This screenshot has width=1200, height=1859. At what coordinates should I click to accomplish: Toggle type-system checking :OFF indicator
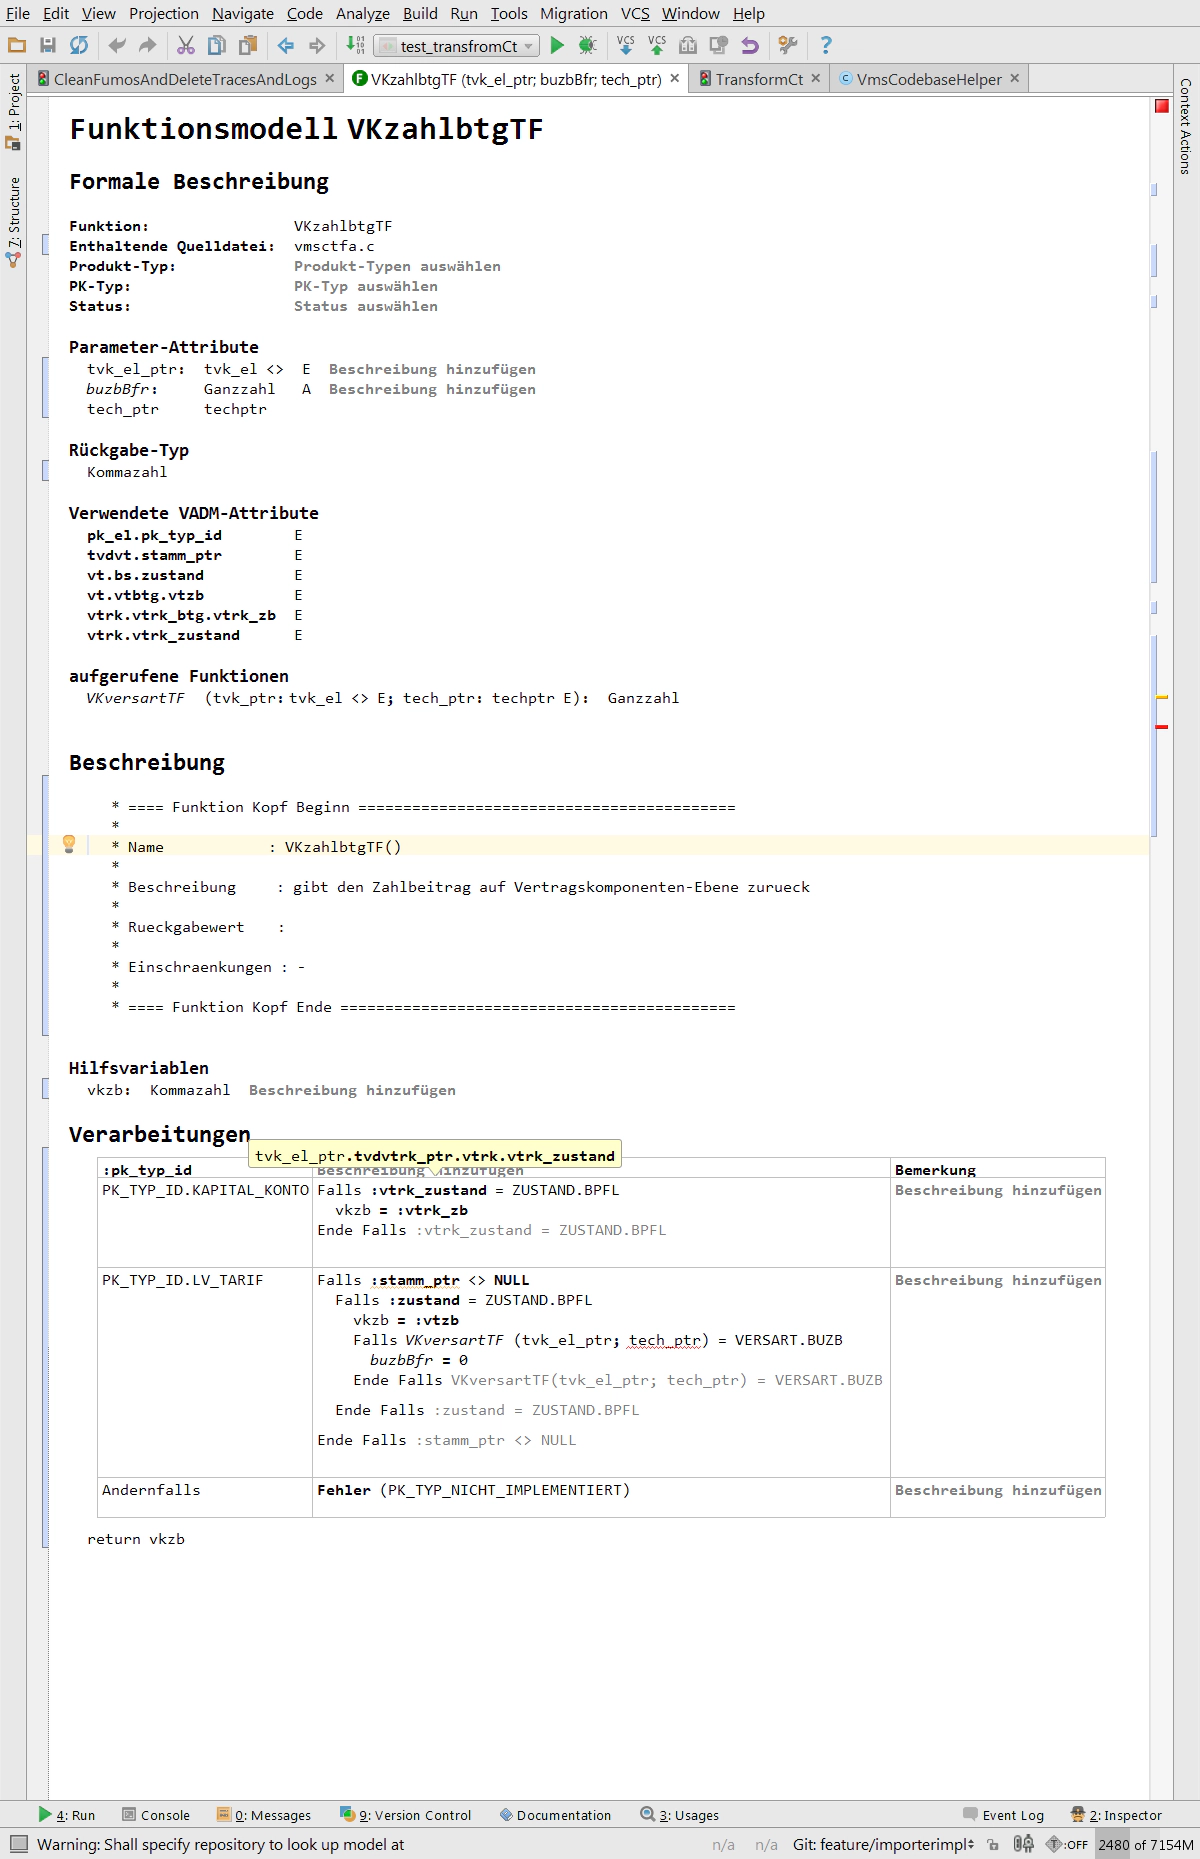point(1067,1844)
